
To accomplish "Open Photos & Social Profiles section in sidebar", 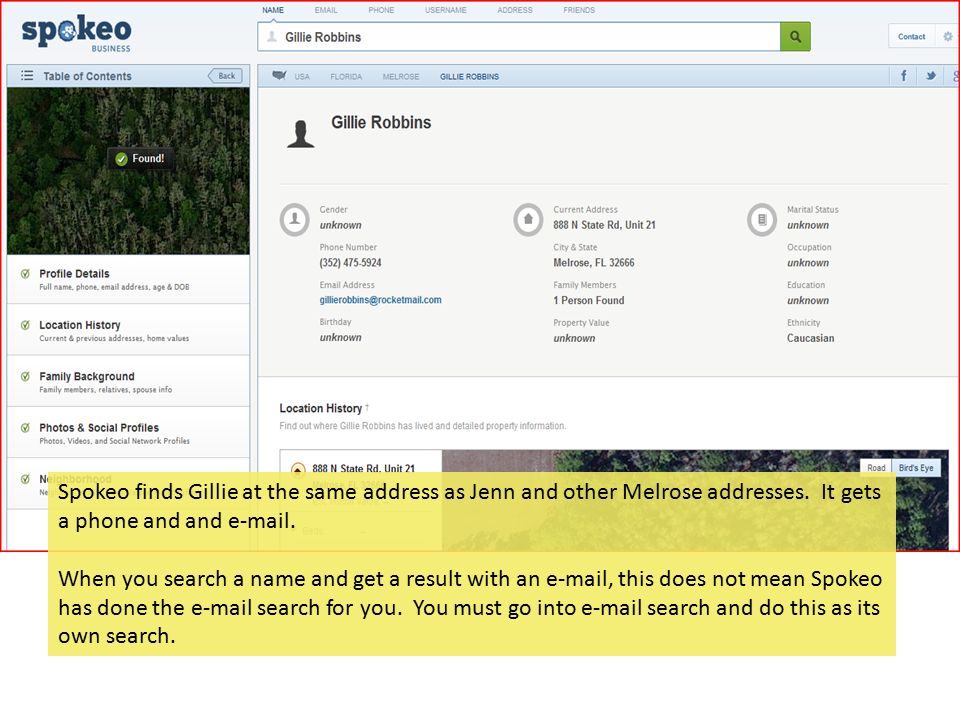I will pos(128,433).
